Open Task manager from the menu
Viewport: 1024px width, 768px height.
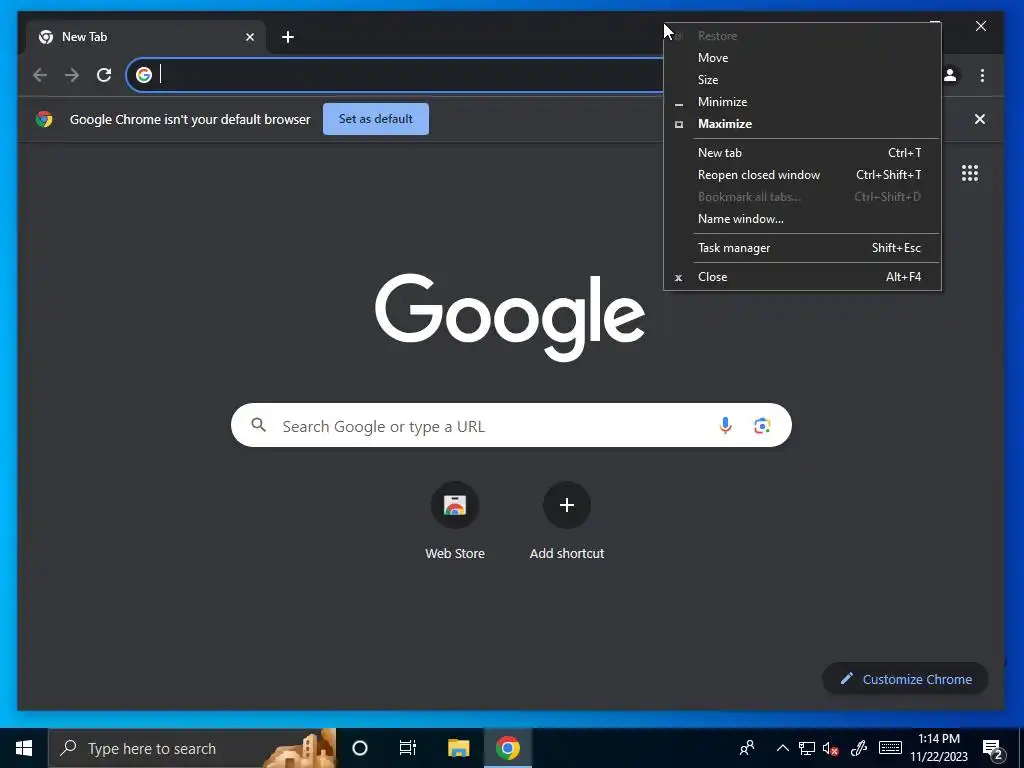[x=802, y=248]
